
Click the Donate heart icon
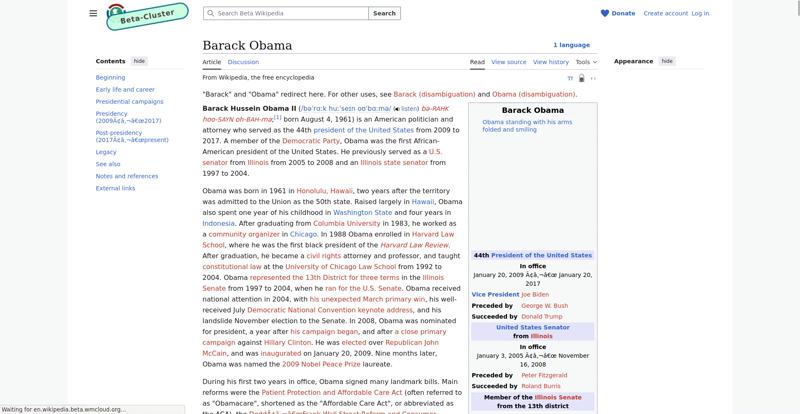click(x=605, y=13)
